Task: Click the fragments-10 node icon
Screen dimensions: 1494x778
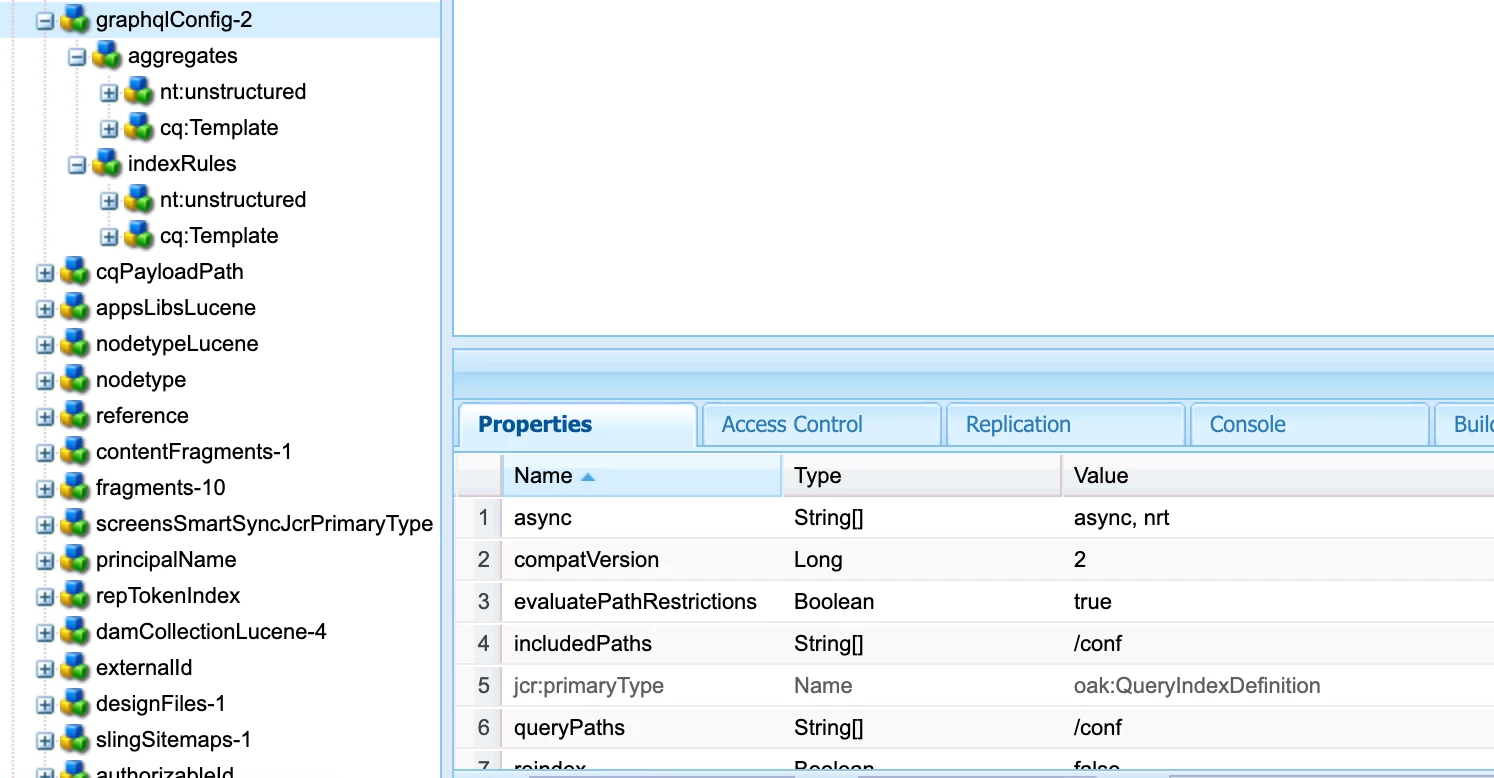Action: pyautogui.click(x=75, y=488)
